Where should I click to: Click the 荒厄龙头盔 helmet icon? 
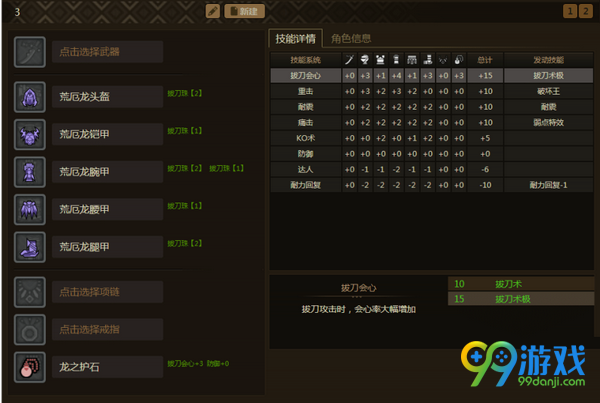(30, 97)
